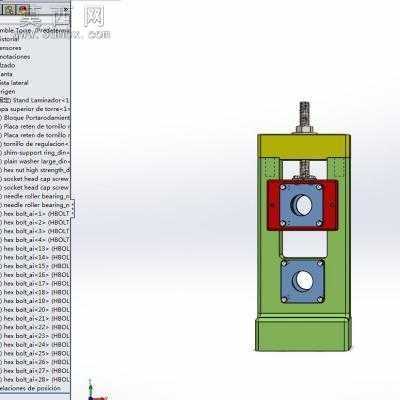Select plain washer large_din component

click(35, 161)
